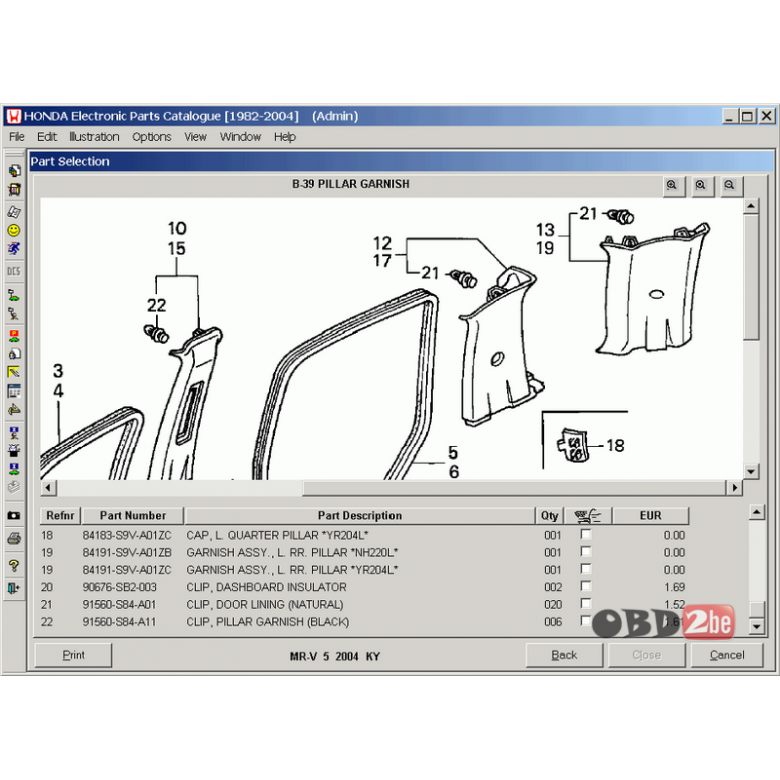Click illustration horizontal scrollbar right arrow
780x780 pixels.
(x=735, y=488)
